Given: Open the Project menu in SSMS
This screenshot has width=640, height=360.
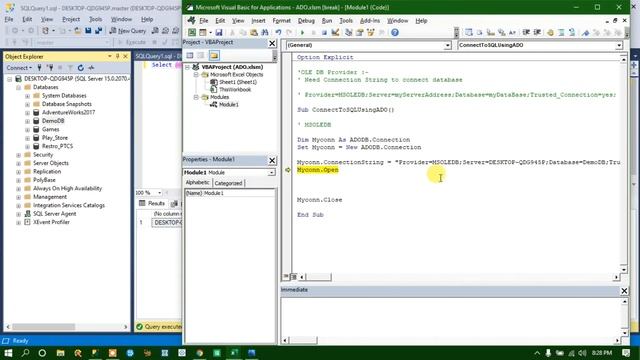Looking at the screenshot, I should coord(71,19).
